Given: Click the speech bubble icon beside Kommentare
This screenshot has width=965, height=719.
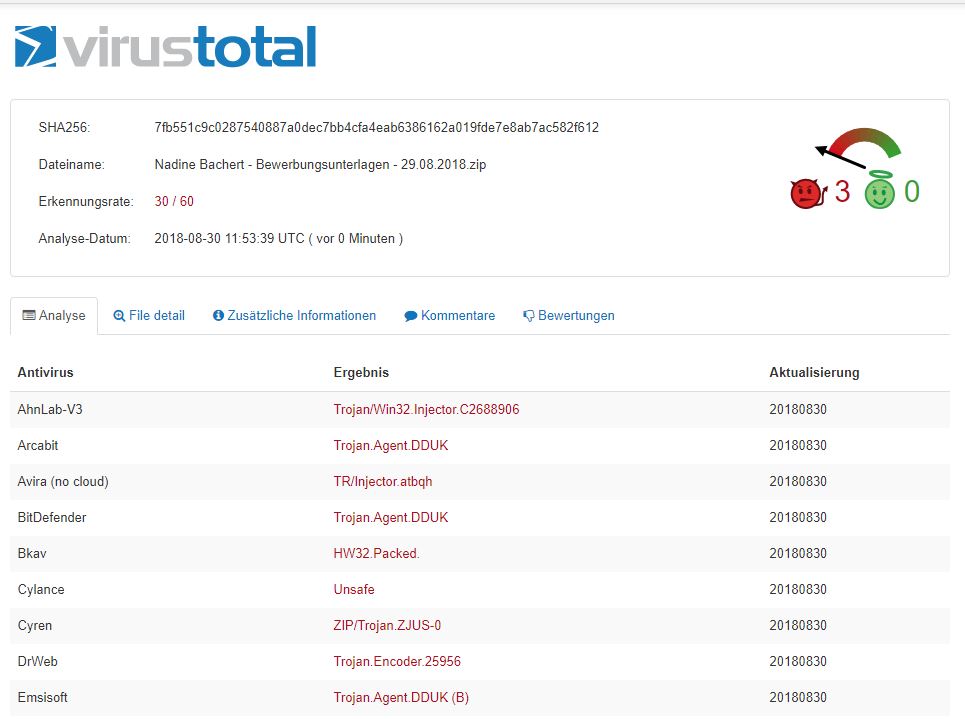Looking at the screenshot, I should tap(410, 316).
